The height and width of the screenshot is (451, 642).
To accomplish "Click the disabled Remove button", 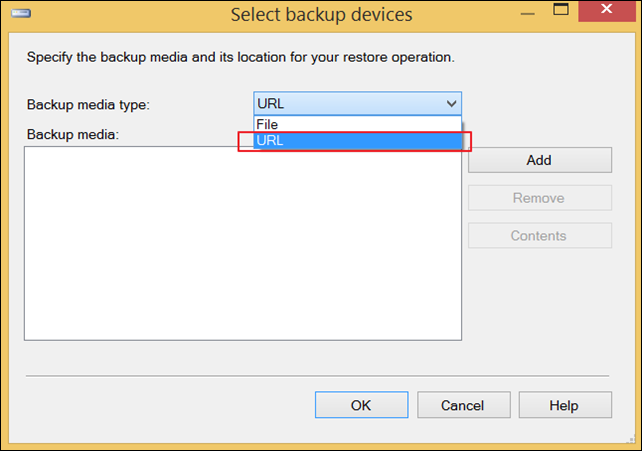I will coord(540,198).
